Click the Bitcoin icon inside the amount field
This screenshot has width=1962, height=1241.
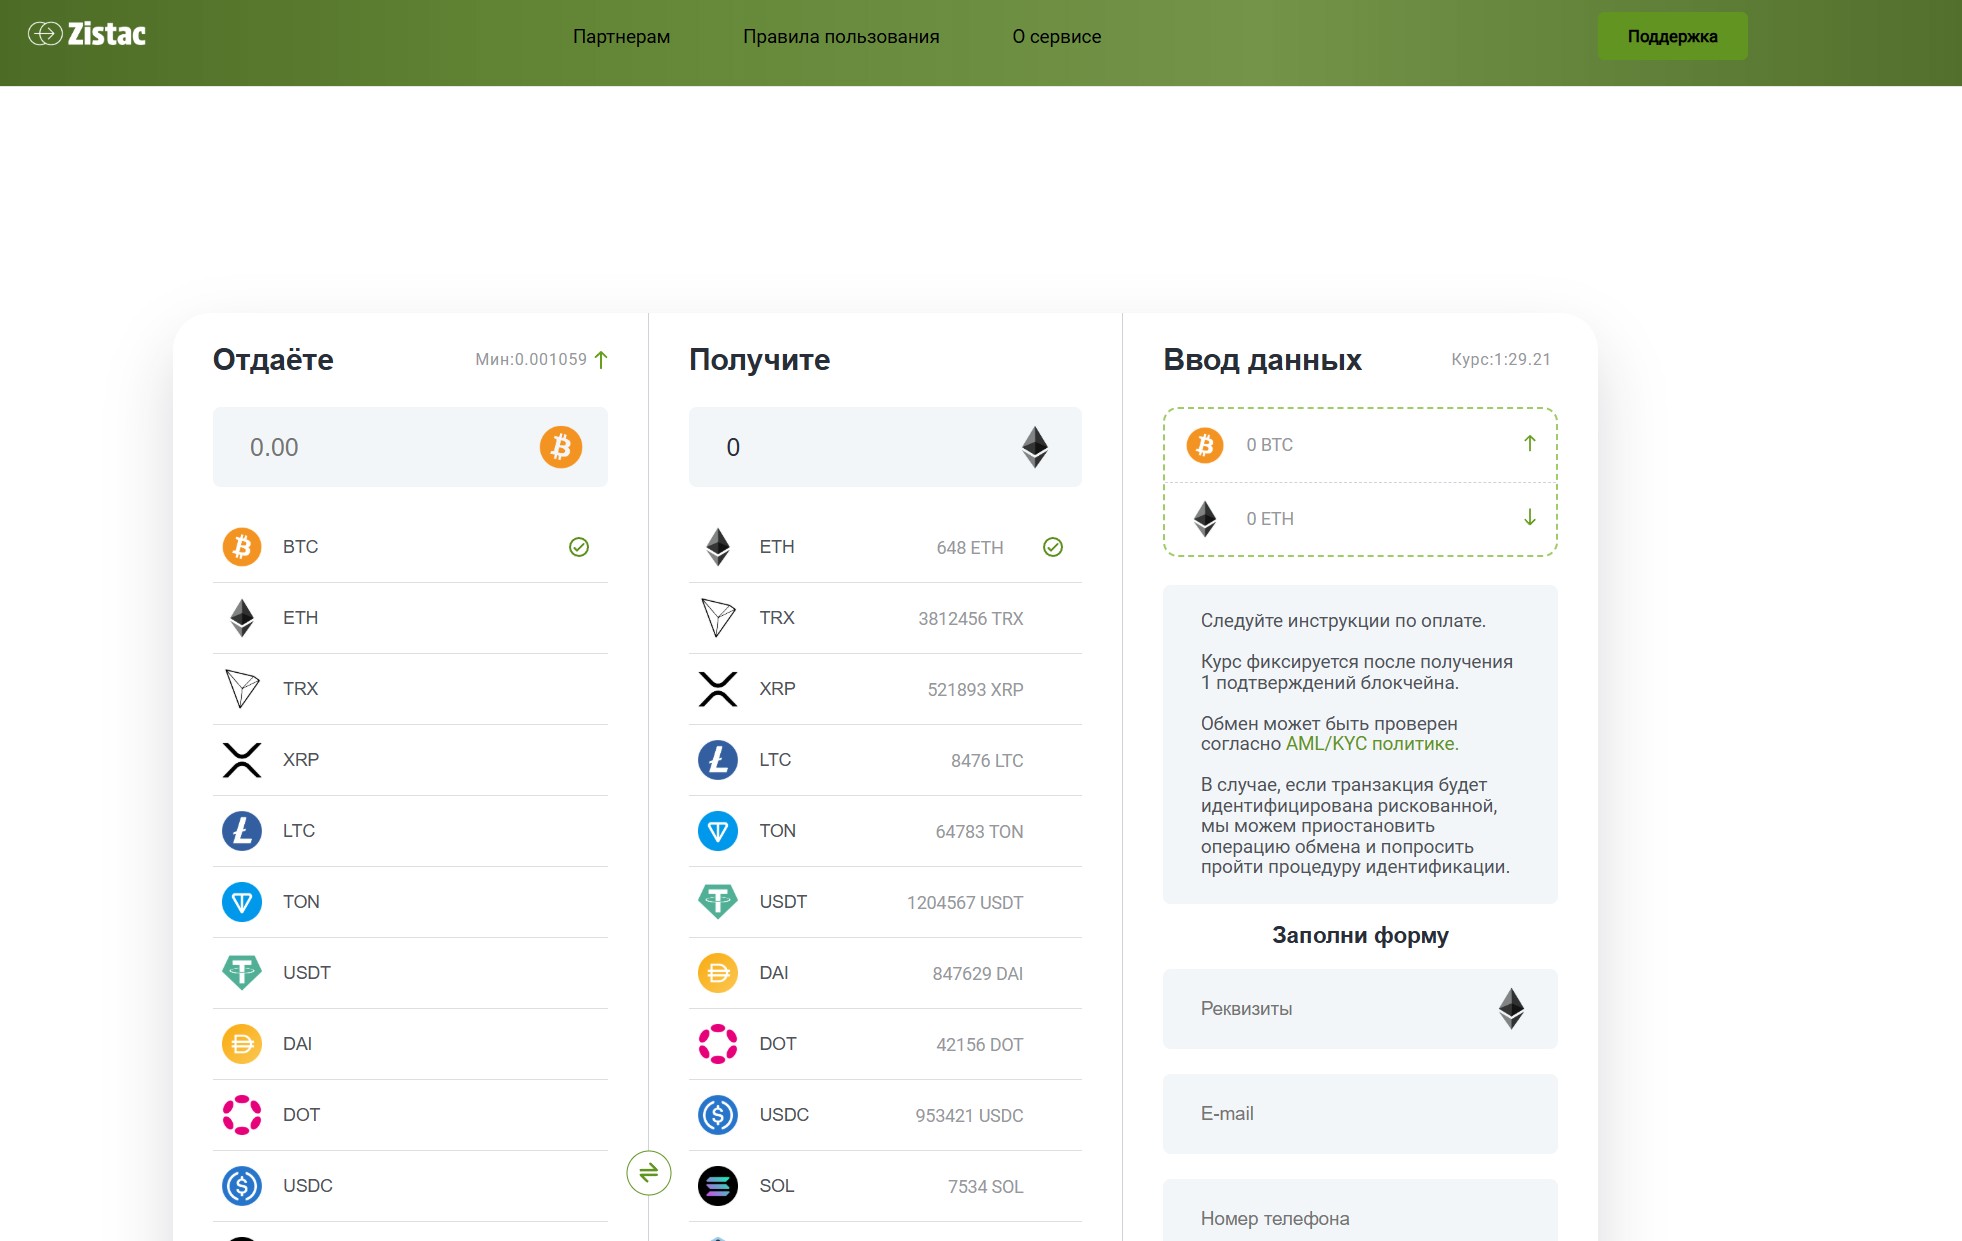pyautogui.click(x=560, y=447)
